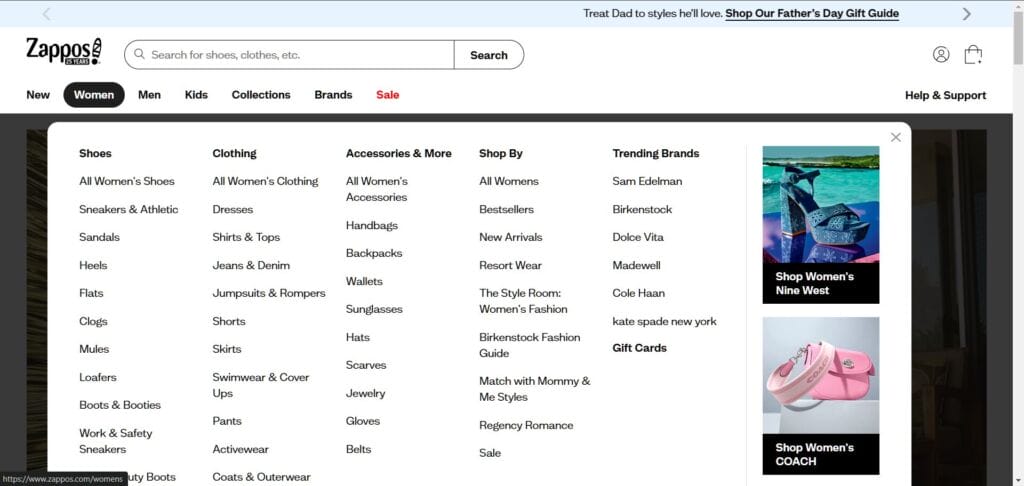Open Resort Wear
Viewport: 1024px width, 486px height.
click(x=510, y=265)
